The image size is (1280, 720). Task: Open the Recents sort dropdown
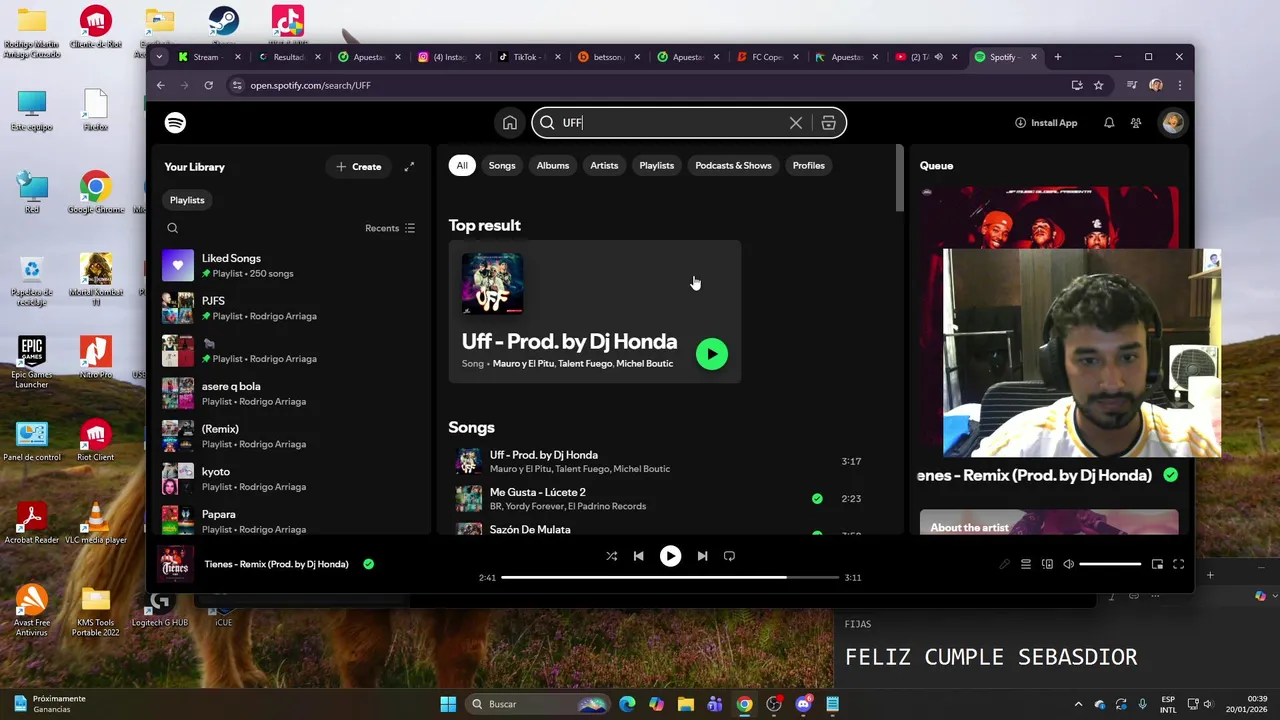(390, 228)
